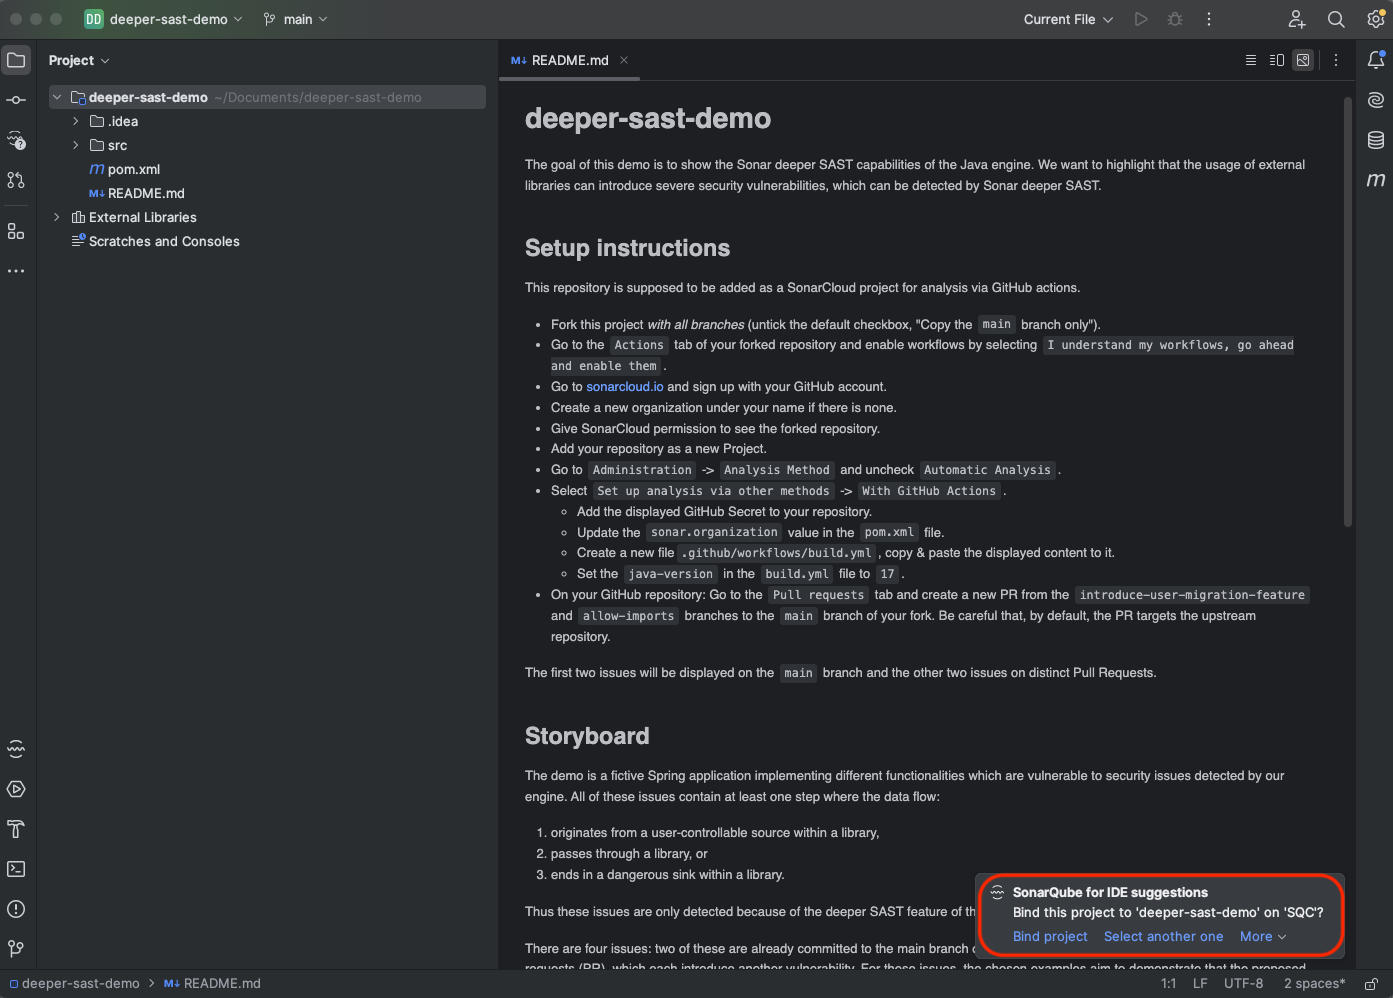Open the Commit tool window icon

pyautogui.click(x=16, y=100)
